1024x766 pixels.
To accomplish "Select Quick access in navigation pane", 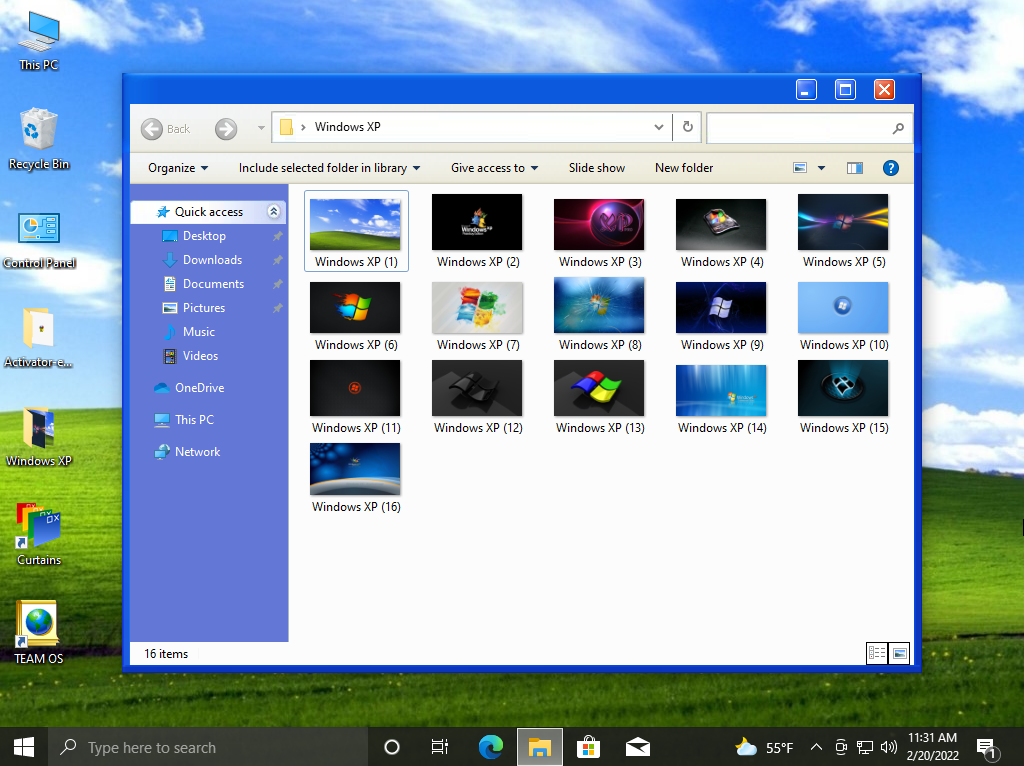I will (208, 212).
